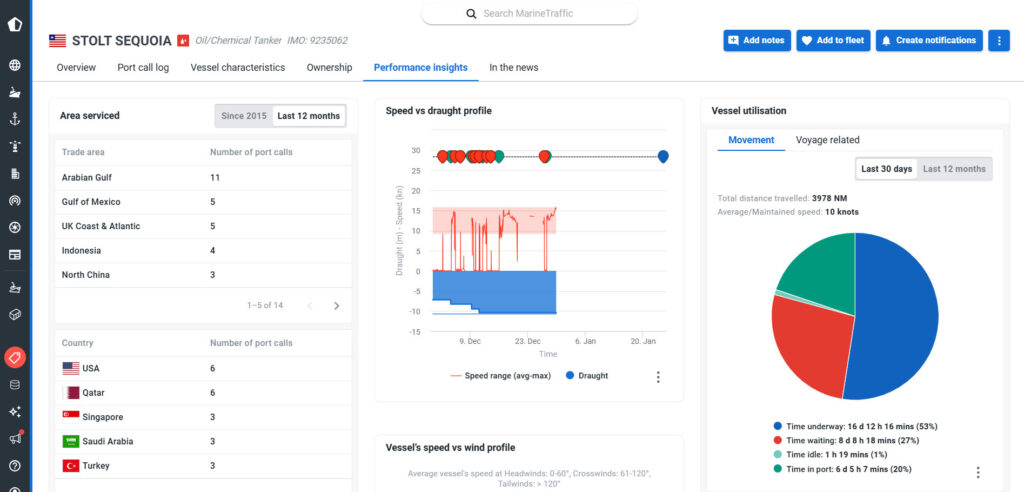The height and width of the screenshot is (492, 1024).
Task: Open the Overview tab
Action: [76, 67]
